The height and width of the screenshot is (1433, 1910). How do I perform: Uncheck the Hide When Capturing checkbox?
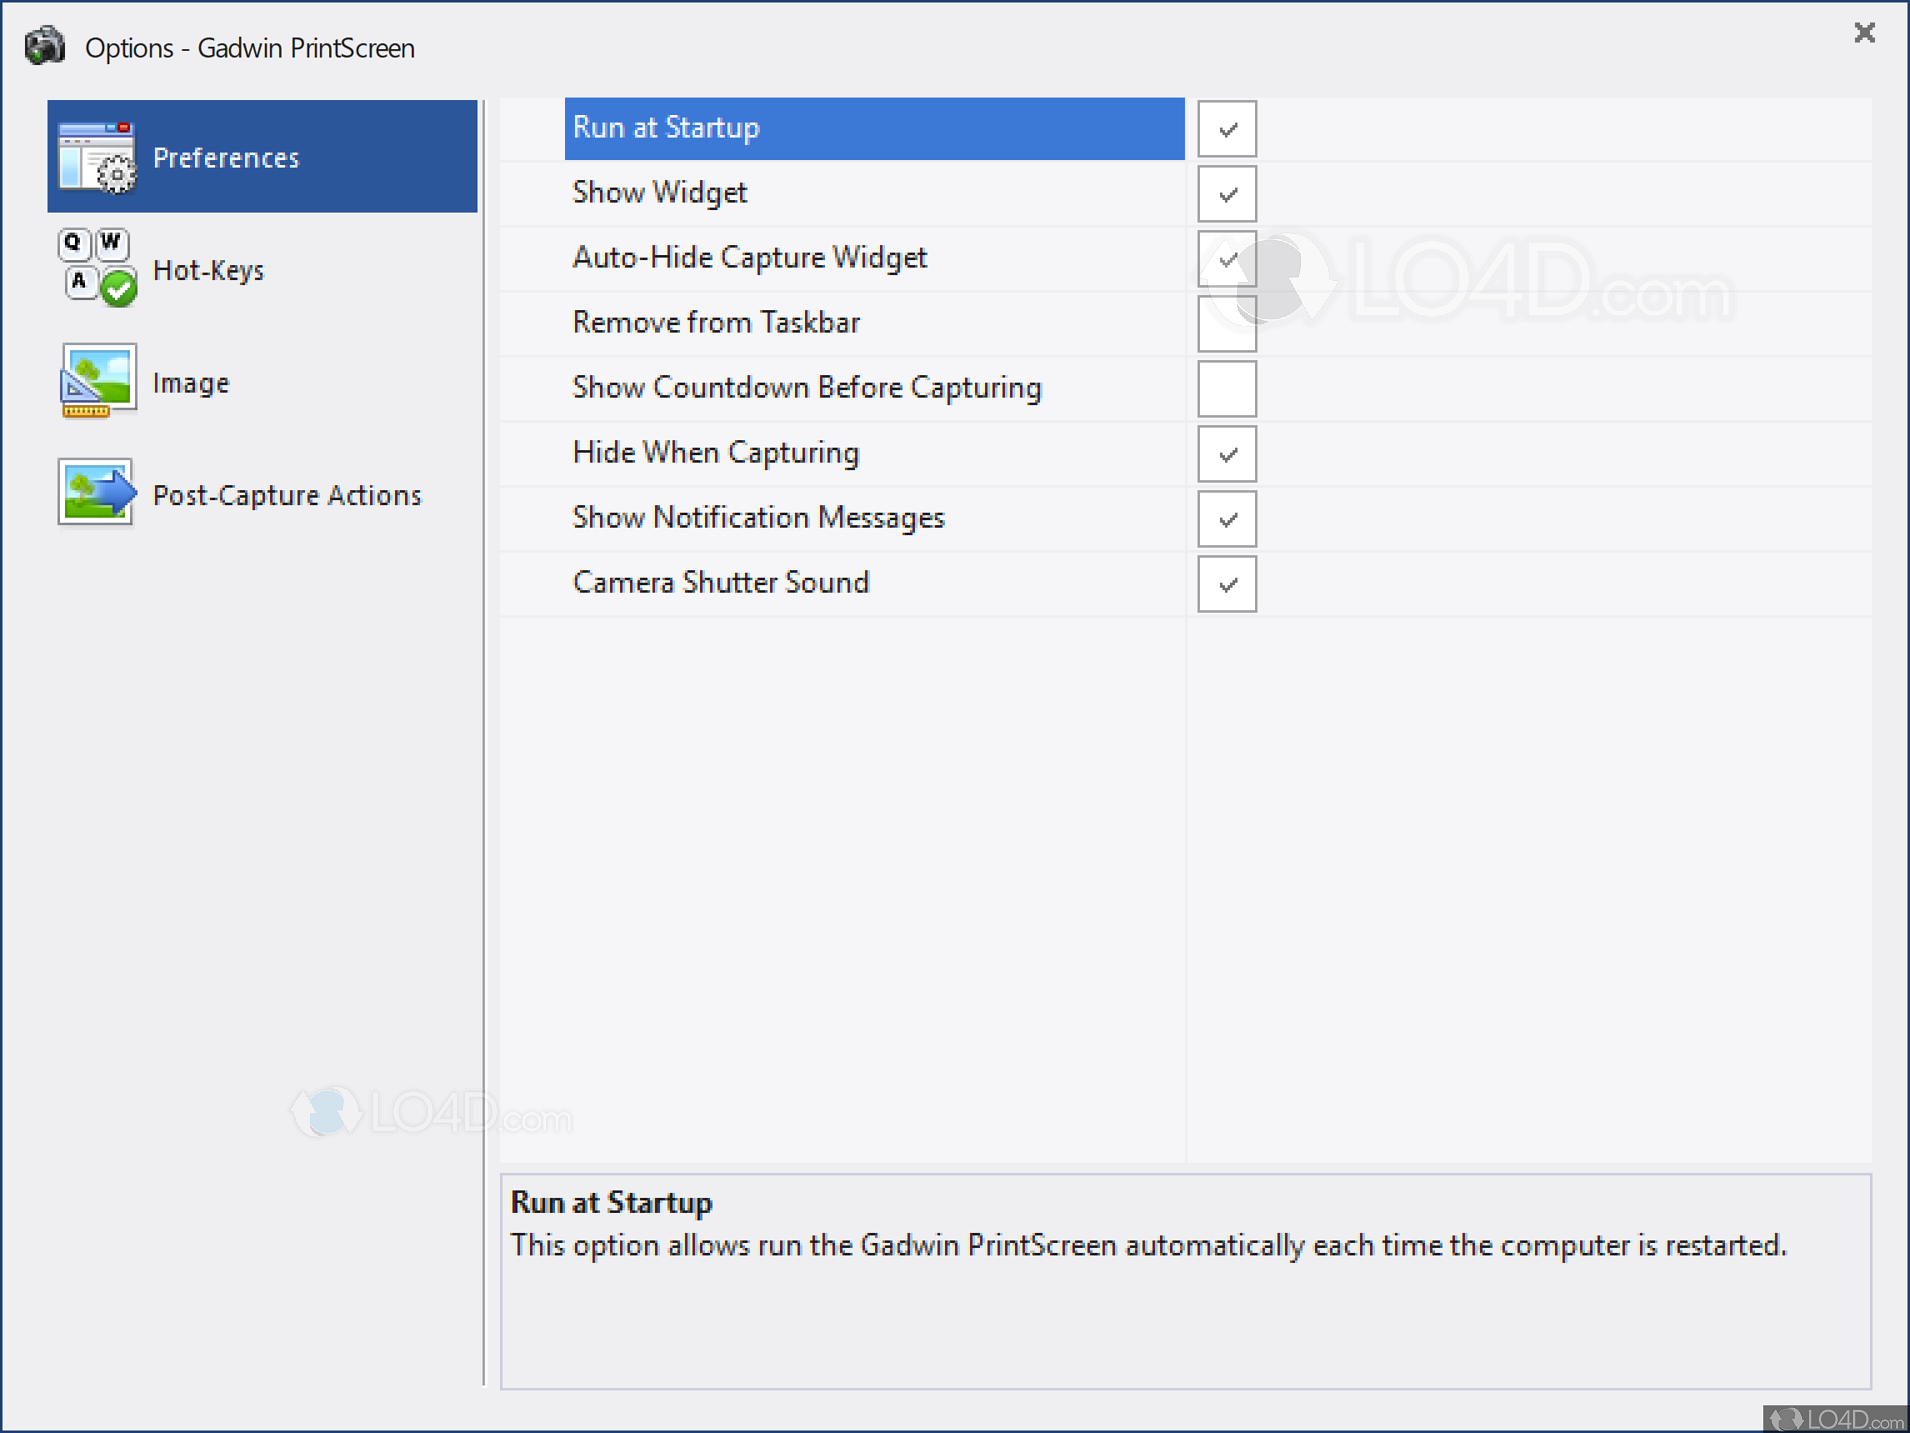pos(1227,453)
